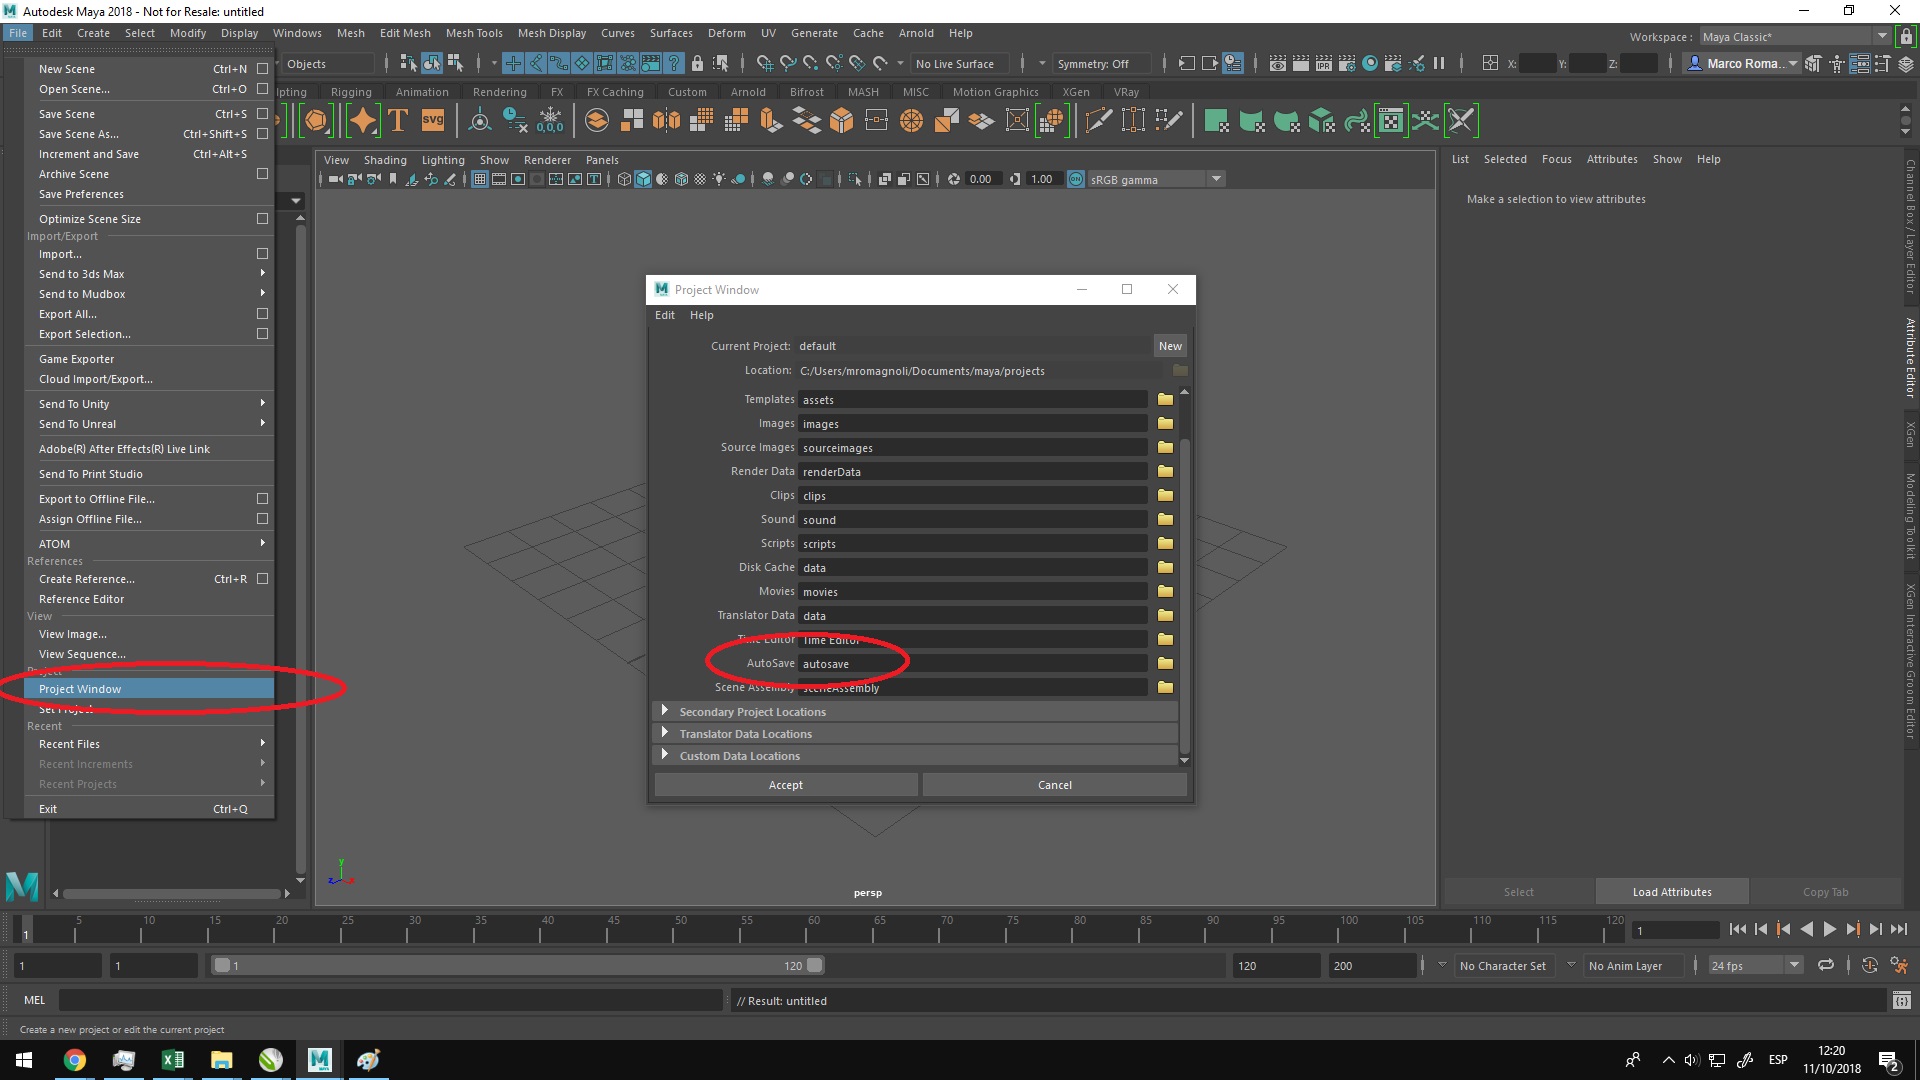Click the MEL command line input
The width and height of the screenshot is (1920, 1080).
(x=390, y=1000)
